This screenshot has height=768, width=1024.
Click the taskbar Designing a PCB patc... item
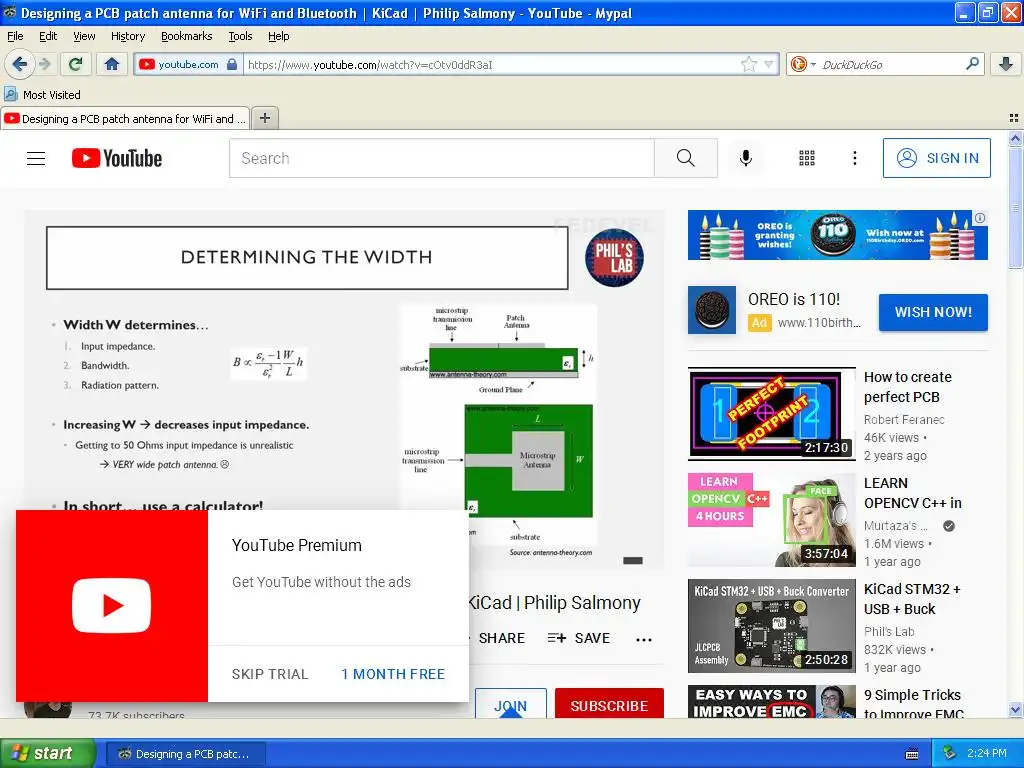[x=185, y=754]
